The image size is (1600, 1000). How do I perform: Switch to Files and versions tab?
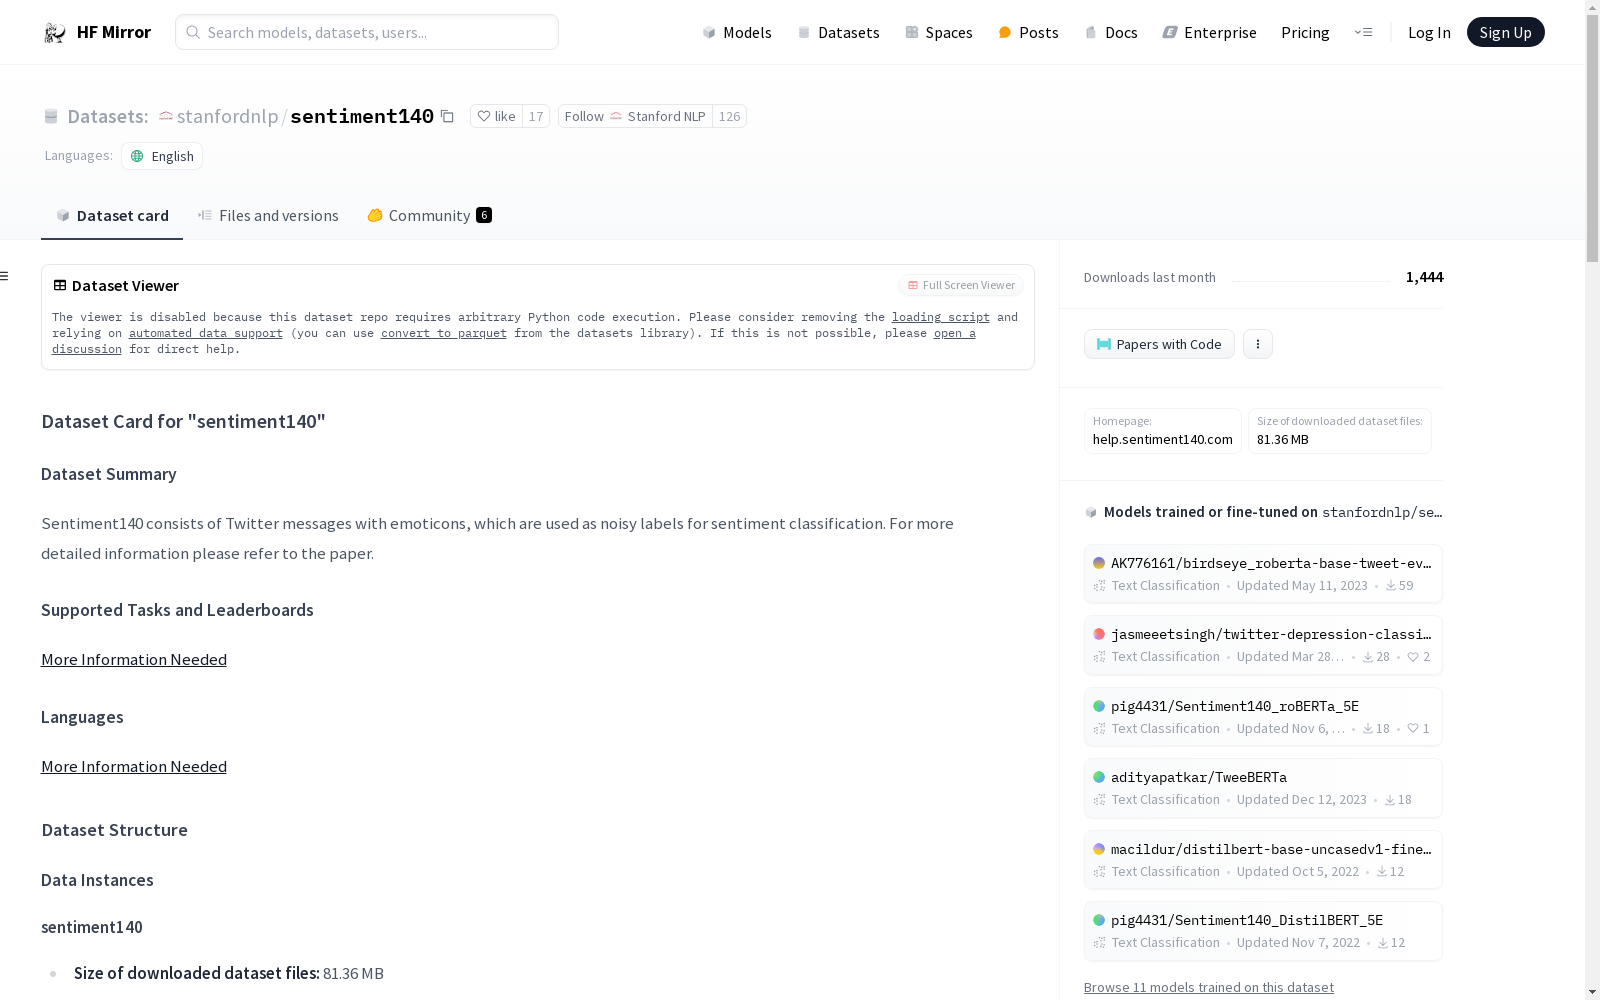tap(268, 215)
